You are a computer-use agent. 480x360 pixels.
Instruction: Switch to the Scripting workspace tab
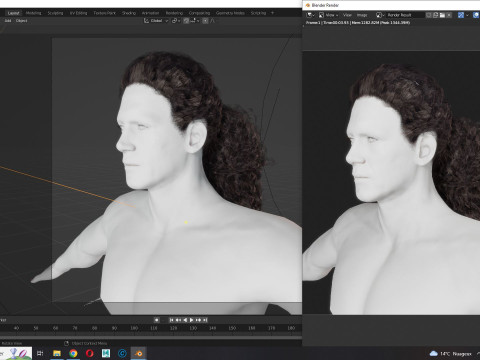(x=258, y=13)
